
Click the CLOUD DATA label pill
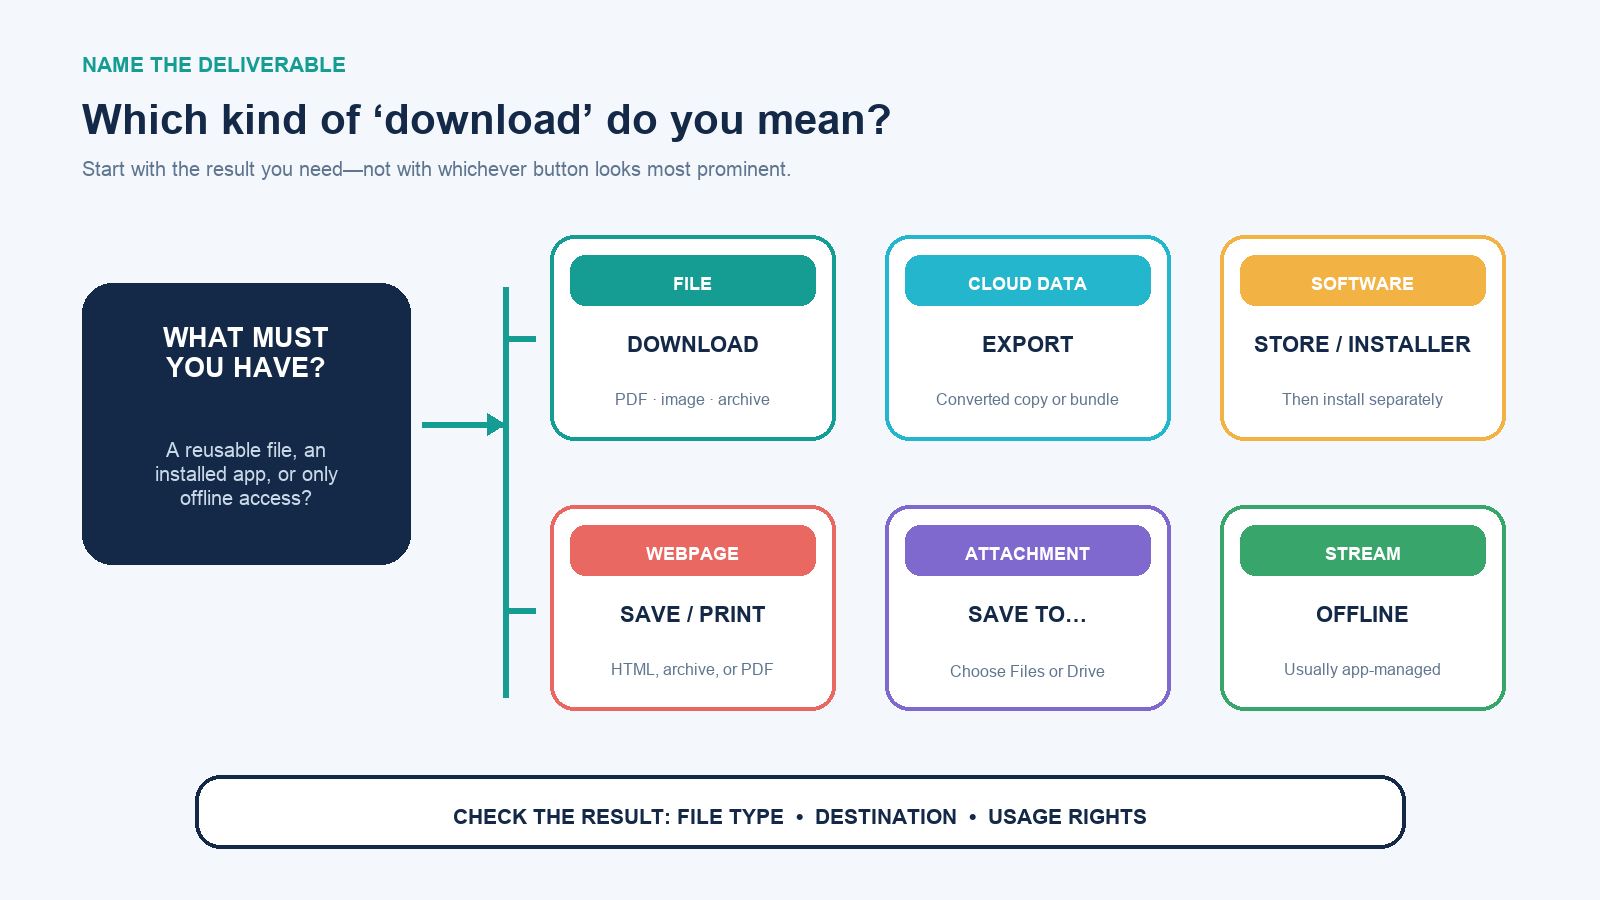click(1028, 281)
